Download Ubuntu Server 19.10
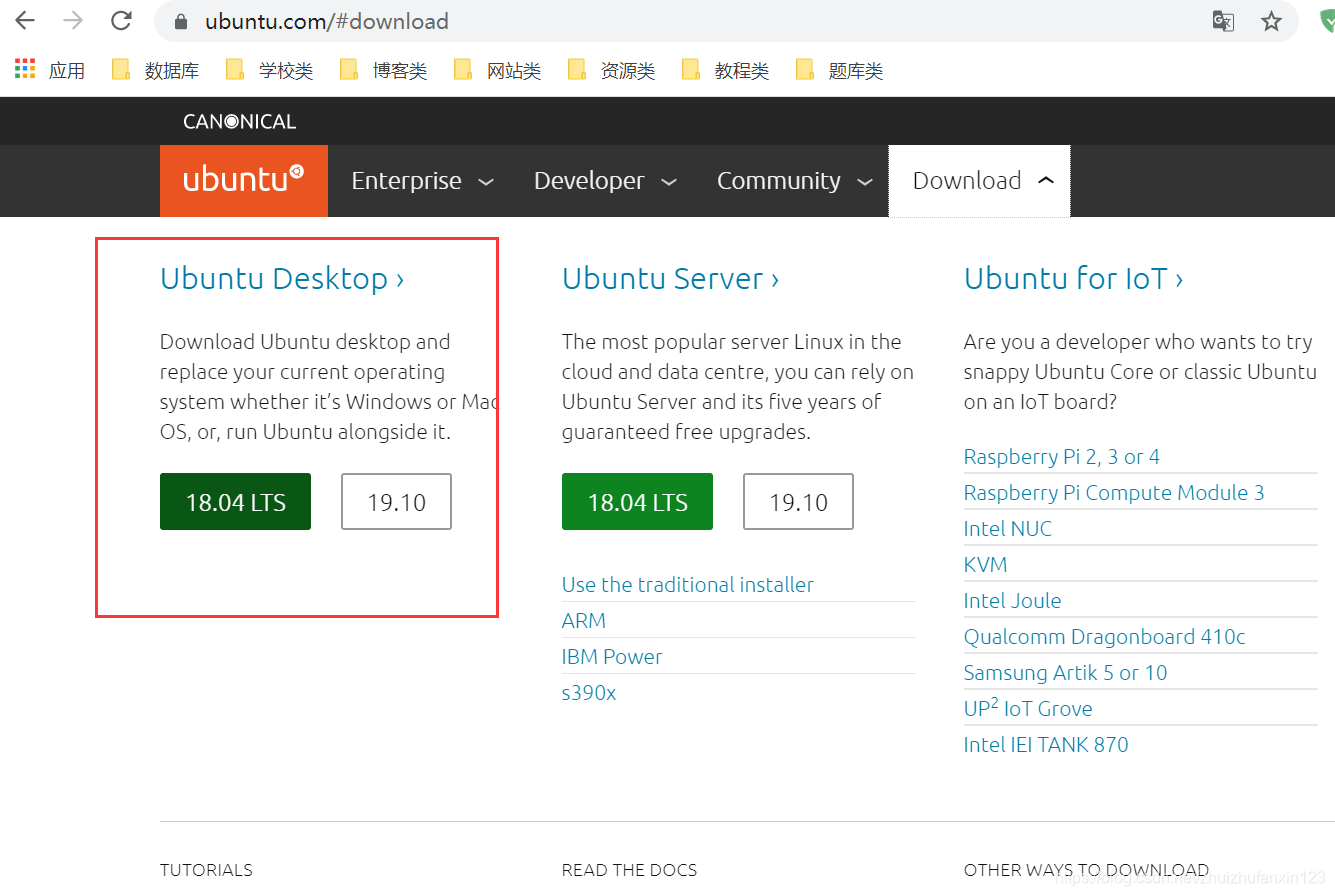The width and height of the screenshot is (1335, 896). point(798,501)
